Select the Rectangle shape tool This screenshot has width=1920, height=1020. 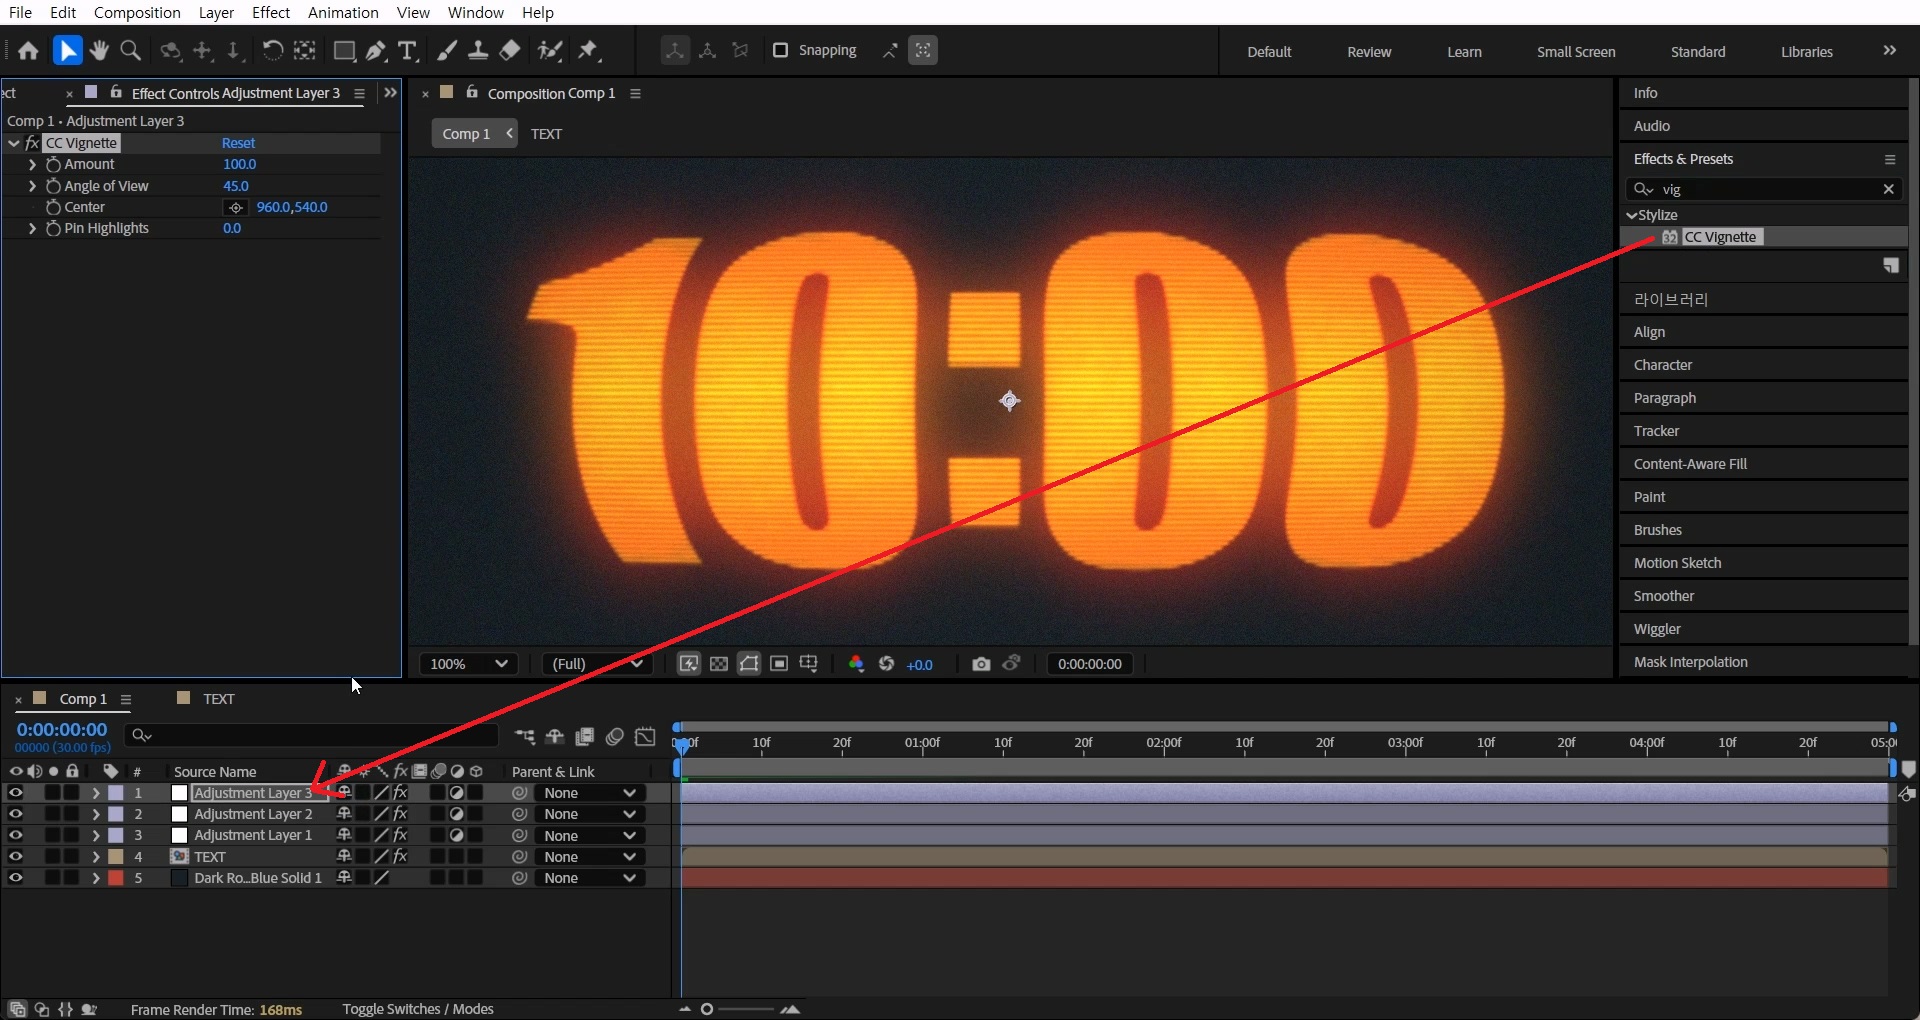click(x=344, y=51)
